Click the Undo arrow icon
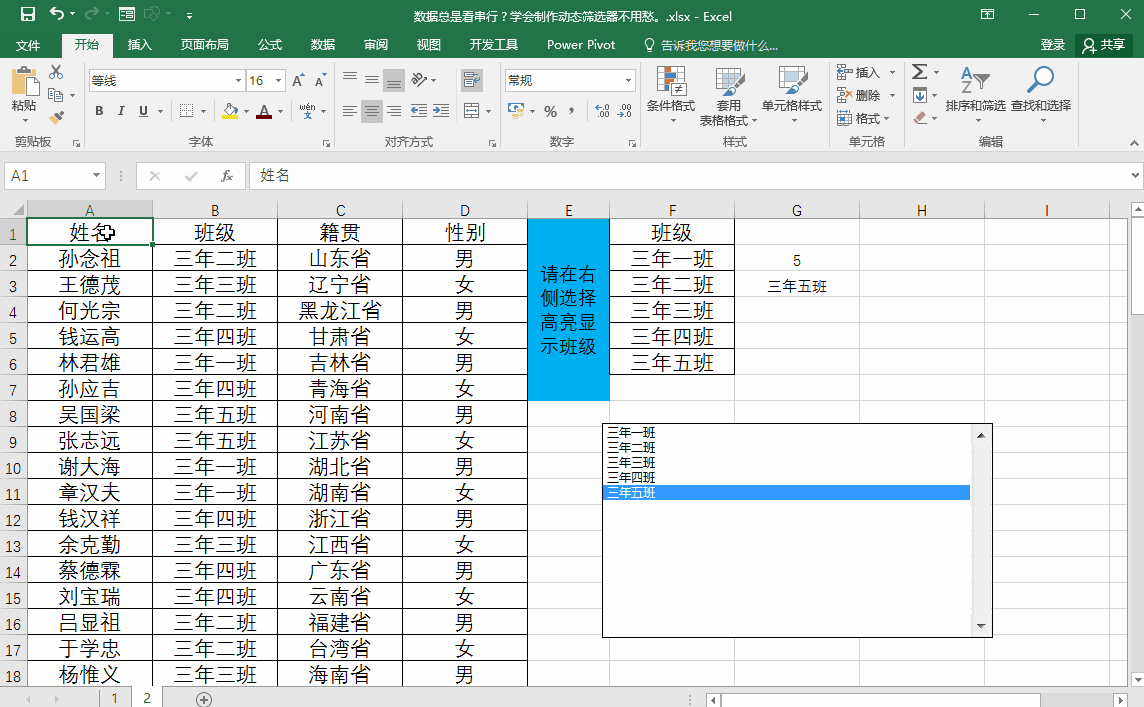1144x707 pixels. click(x=57, y=14)
